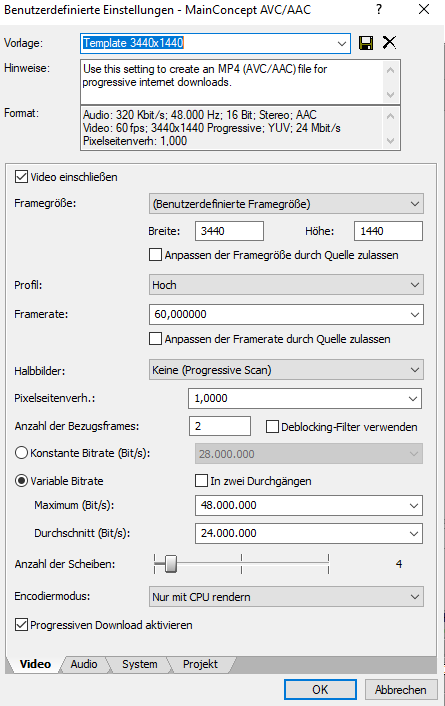Switch to the Projekt tab

[x=200, y=664]
